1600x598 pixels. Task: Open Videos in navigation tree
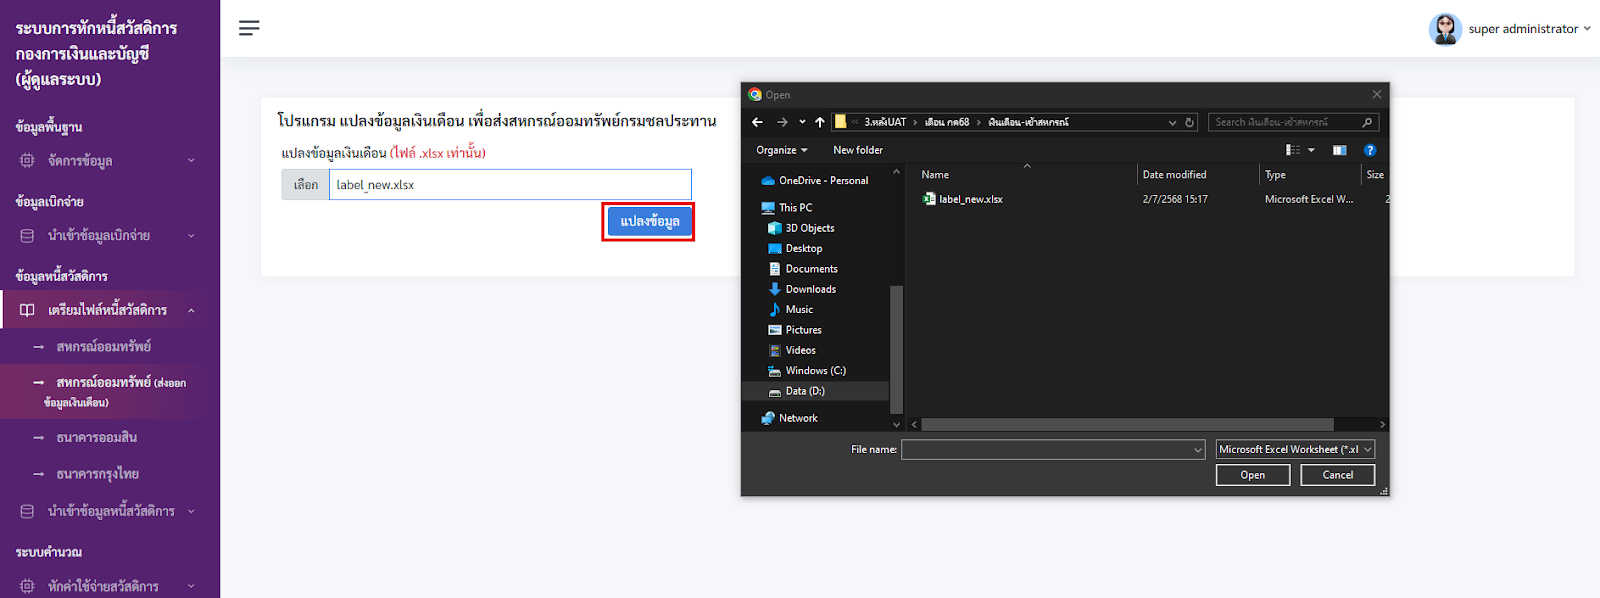[800, 350]
